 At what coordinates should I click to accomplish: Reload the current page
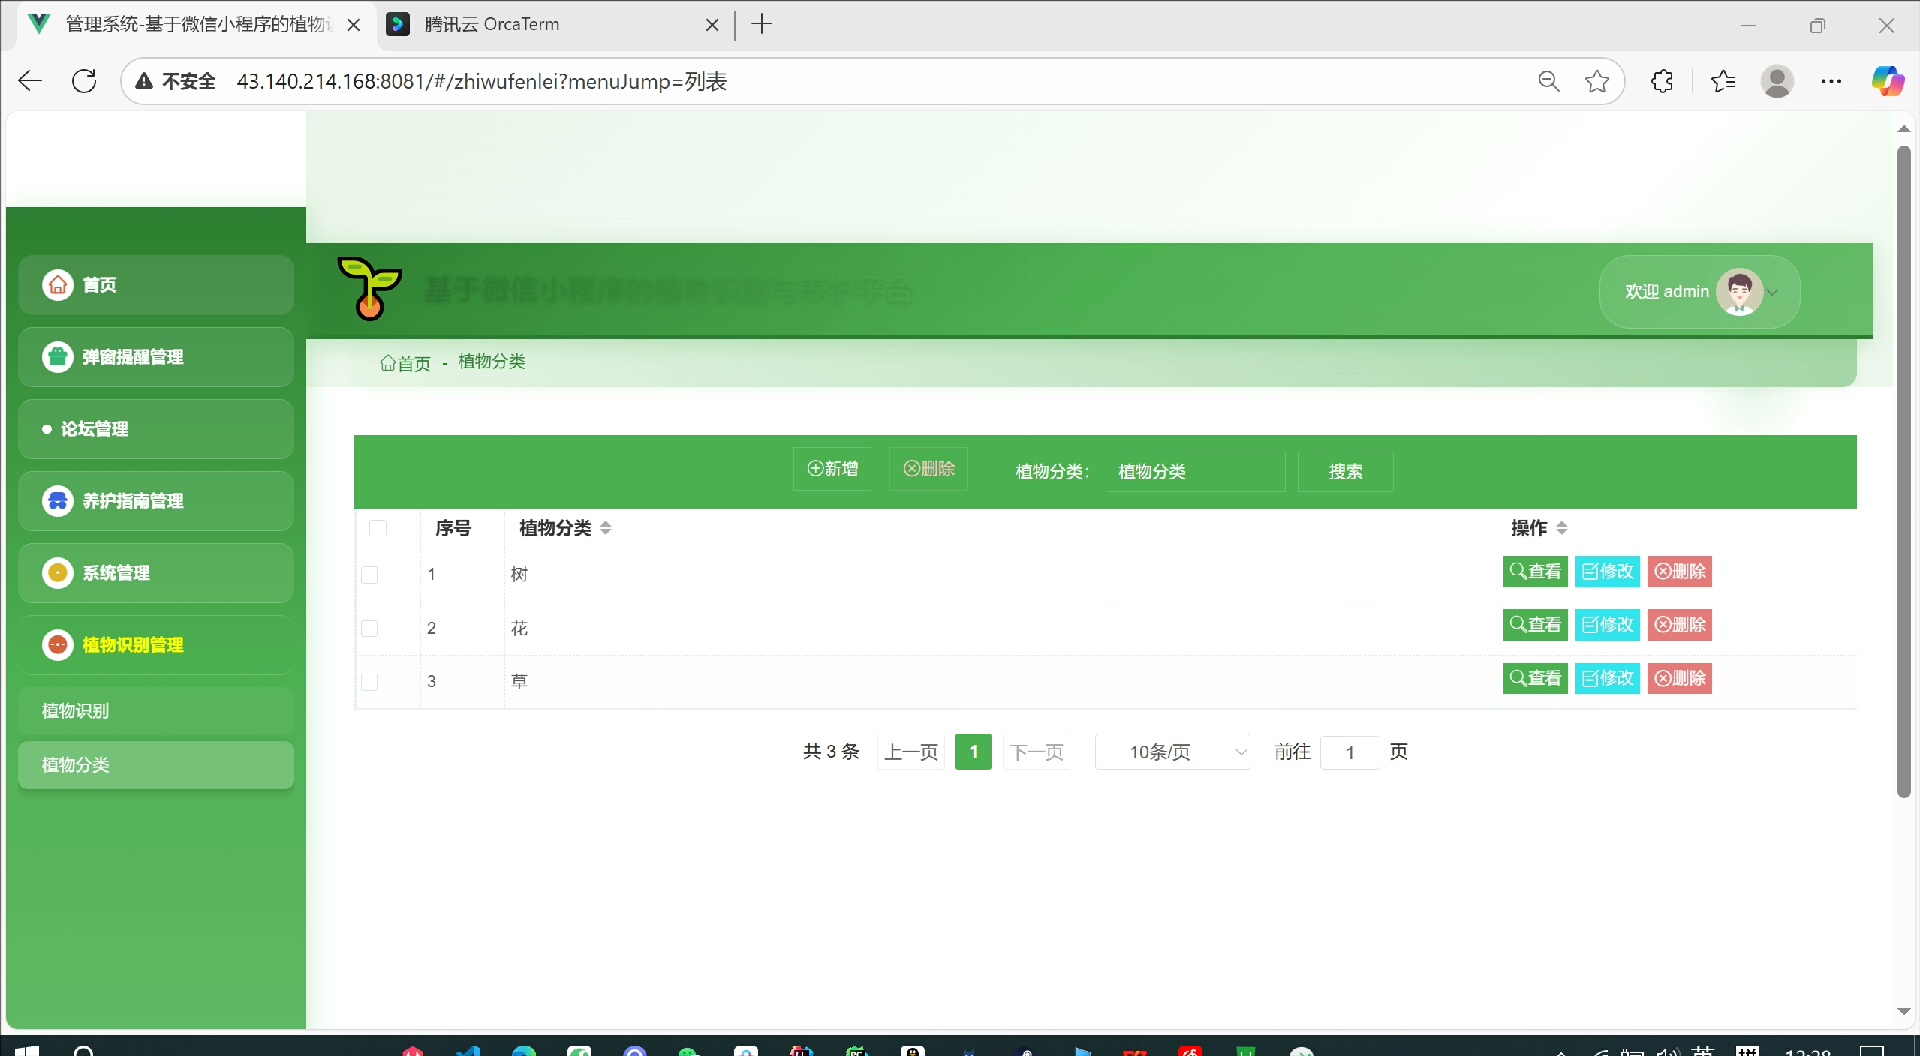click(x=85, y=81)
